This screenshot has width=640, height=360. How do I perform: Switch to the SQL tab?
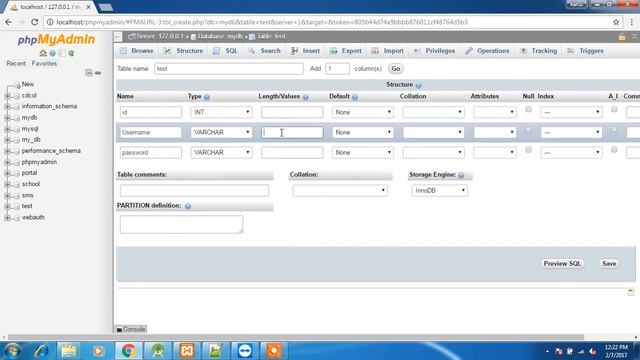pos(226,51)
